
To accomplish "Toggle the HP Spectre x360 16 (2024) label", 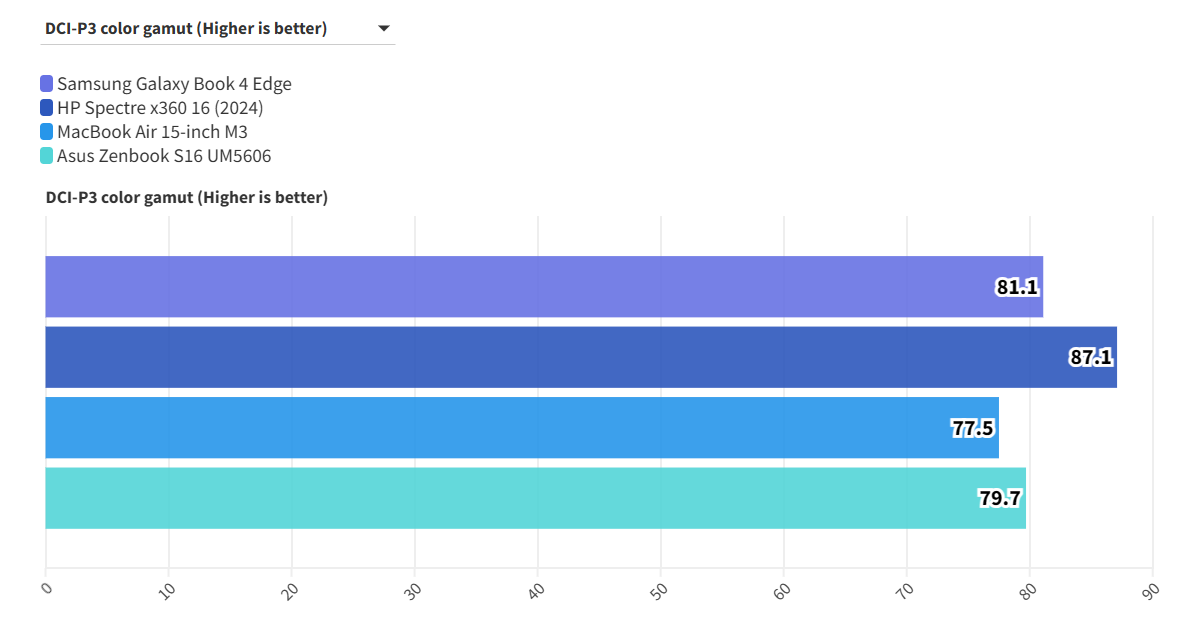I will (160, 108).
